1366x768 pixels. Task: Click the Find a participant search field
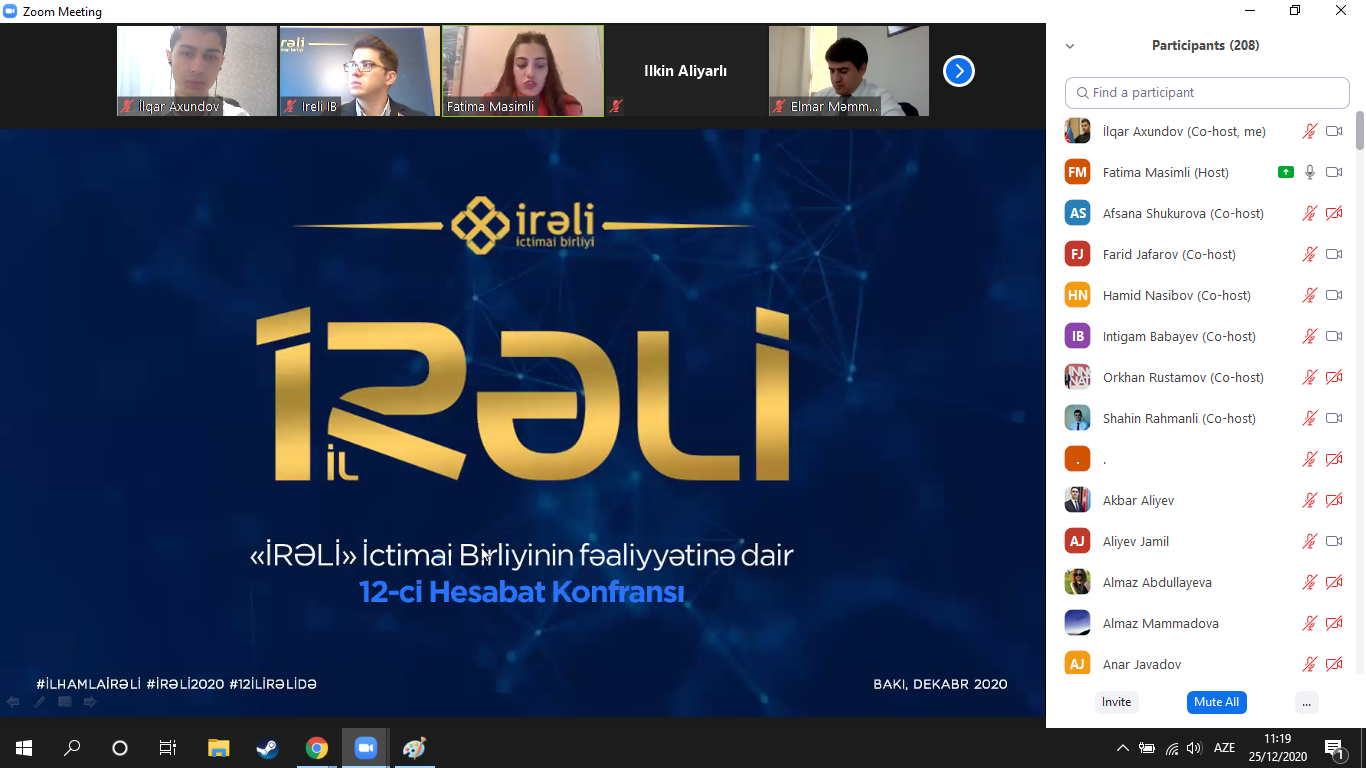click(1207, 93)
